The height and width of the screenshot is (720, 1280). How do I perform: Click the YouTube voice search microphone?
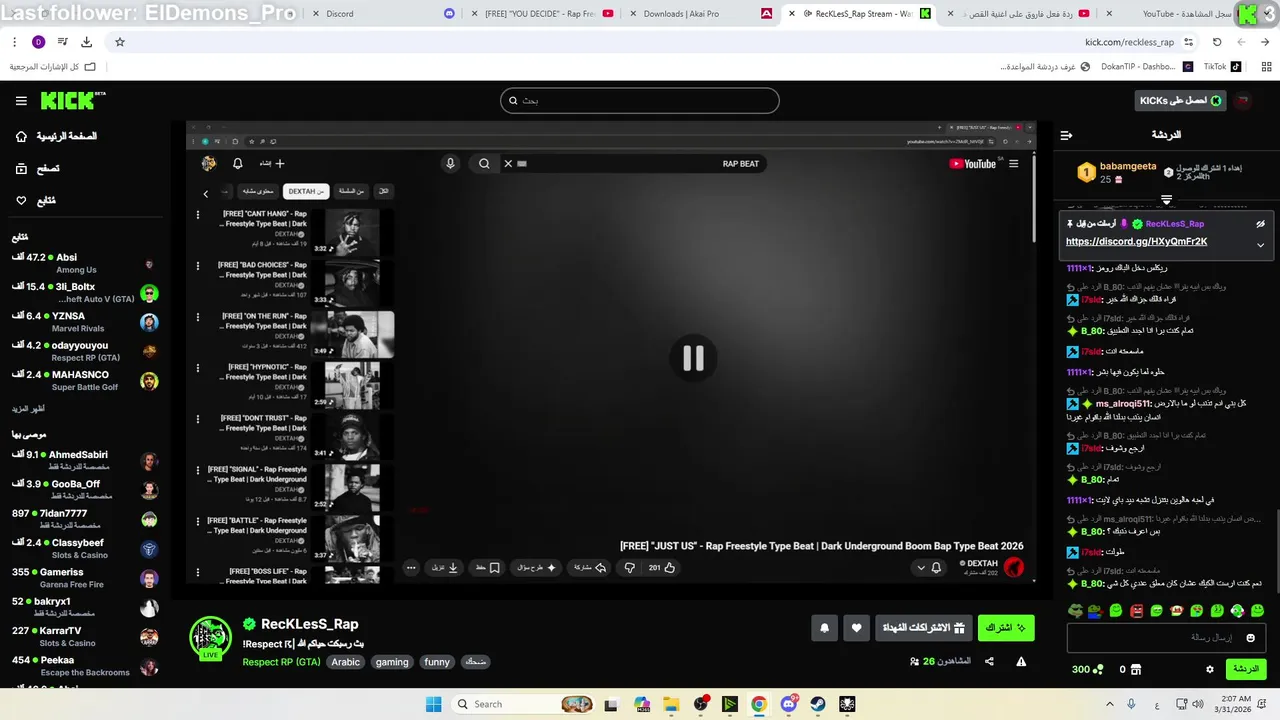[450, 164]
